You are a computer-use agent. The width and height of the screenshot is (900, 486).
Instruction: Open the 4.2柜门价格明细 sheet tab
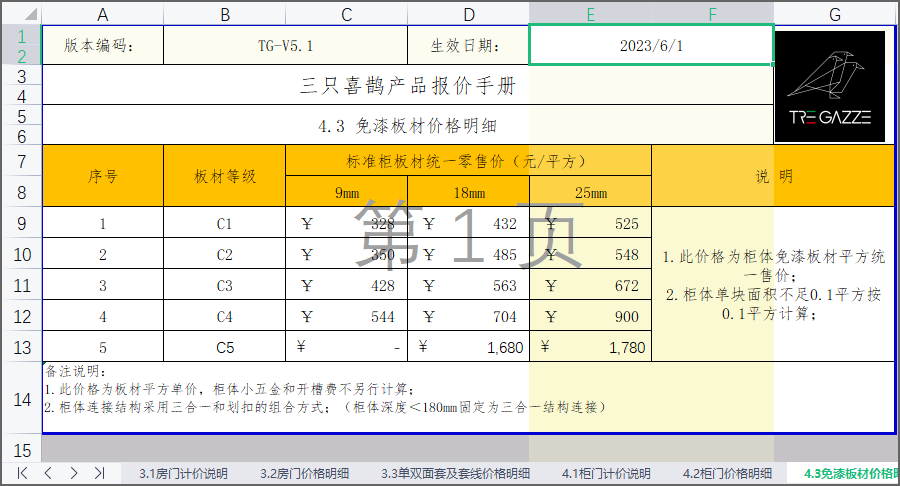(727, 474)
